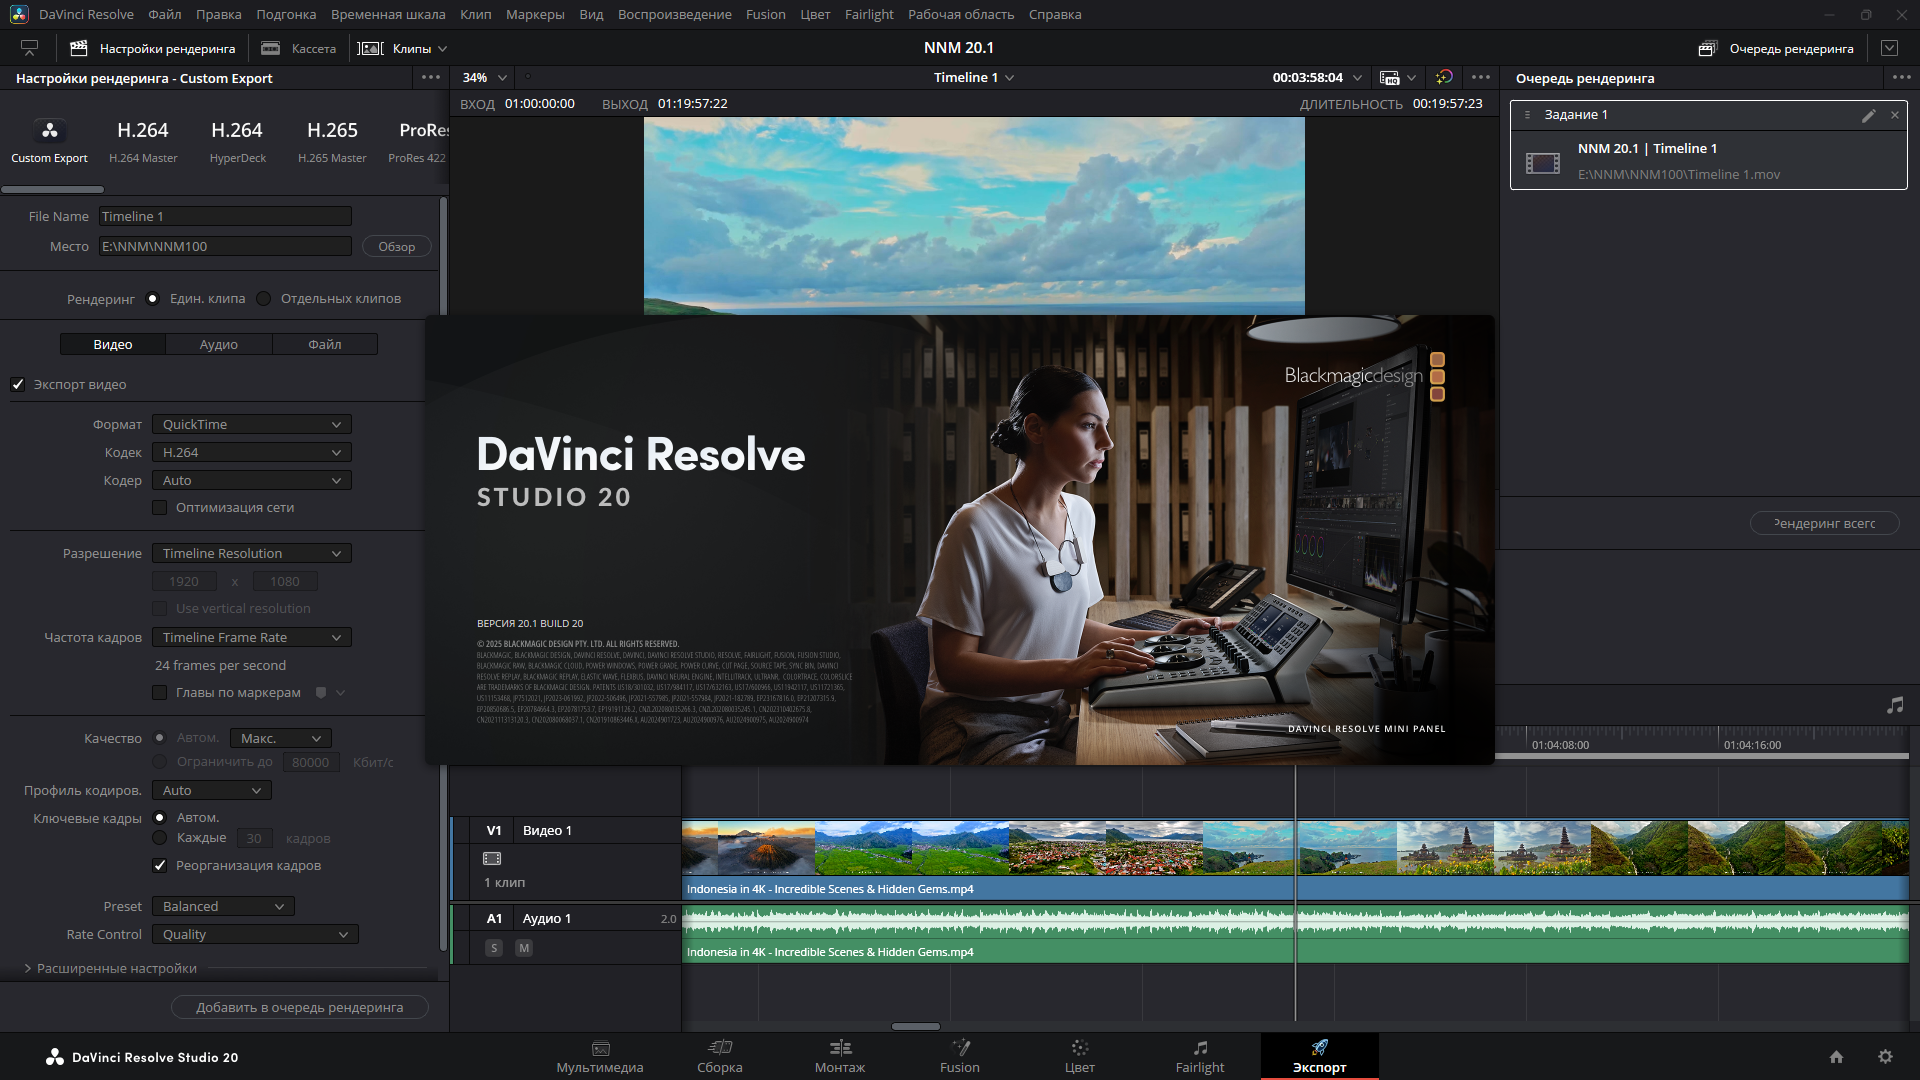
Task: Remove Задание 1 from the render queue
Action: (1894, 115)
